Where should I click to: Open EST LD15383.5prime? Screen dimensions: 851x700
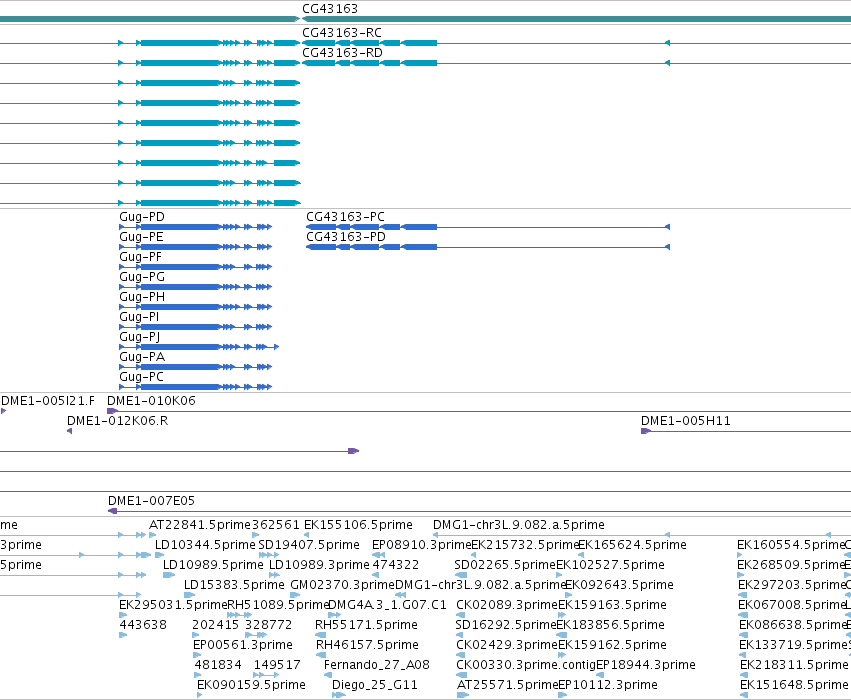[x=234, y=585]
